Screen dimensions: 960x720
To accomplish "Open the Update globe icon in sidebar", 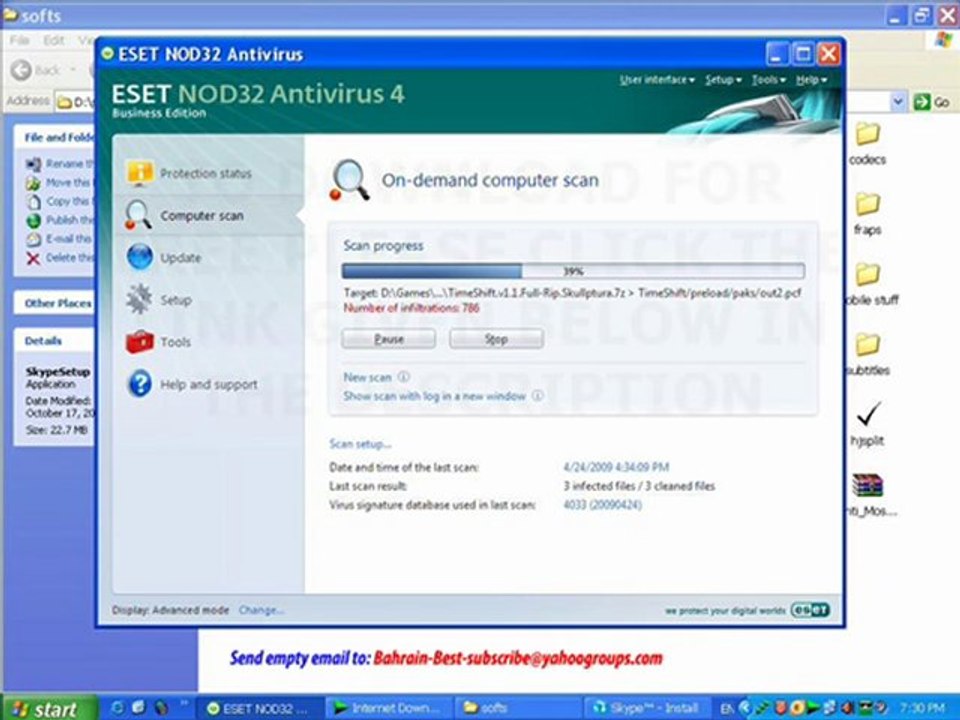I will click(140, 257).
